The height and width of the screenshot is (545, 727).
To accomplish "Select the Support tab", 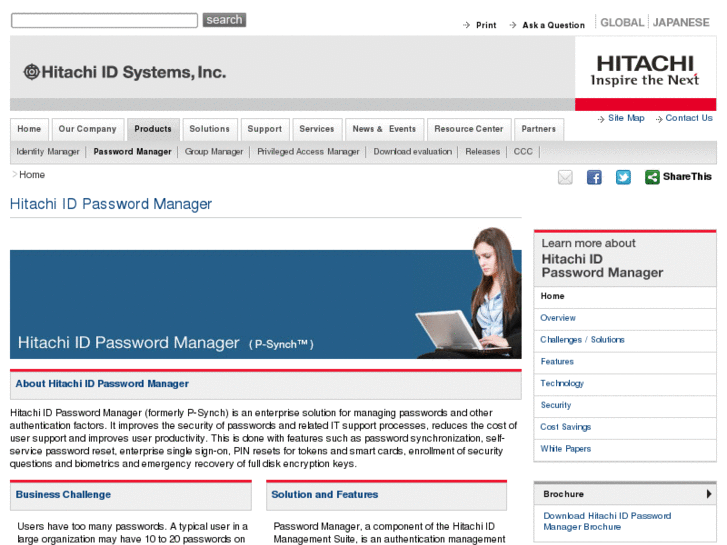I will point(265,129).
